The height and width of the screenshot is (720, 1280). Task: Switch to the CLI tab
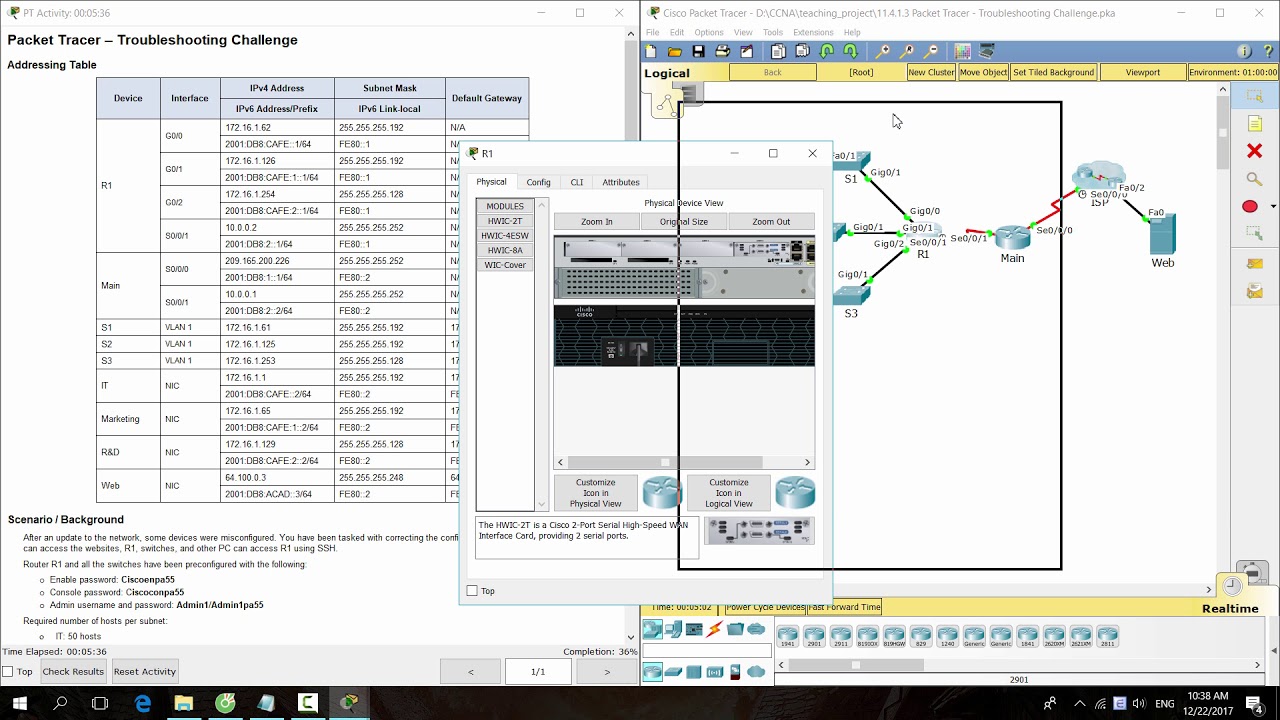coord(577,182)
